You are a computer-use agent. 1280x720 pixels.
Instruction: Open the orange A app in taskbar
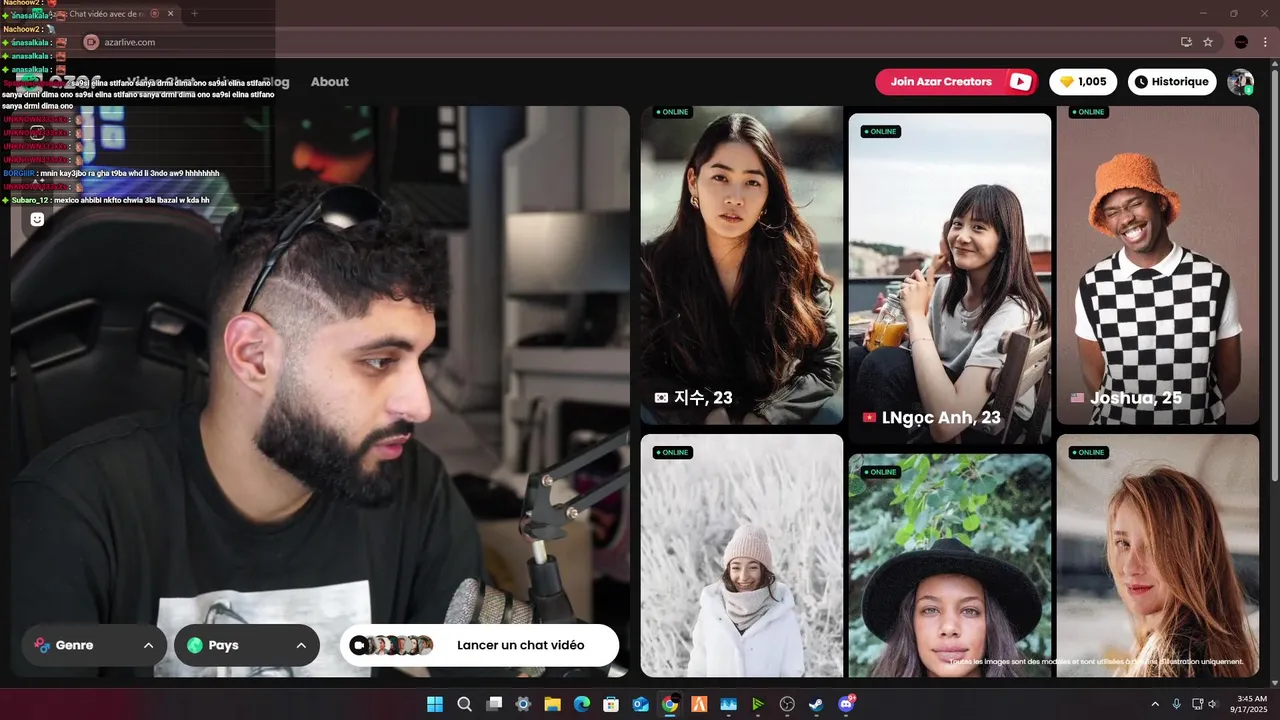699,704
